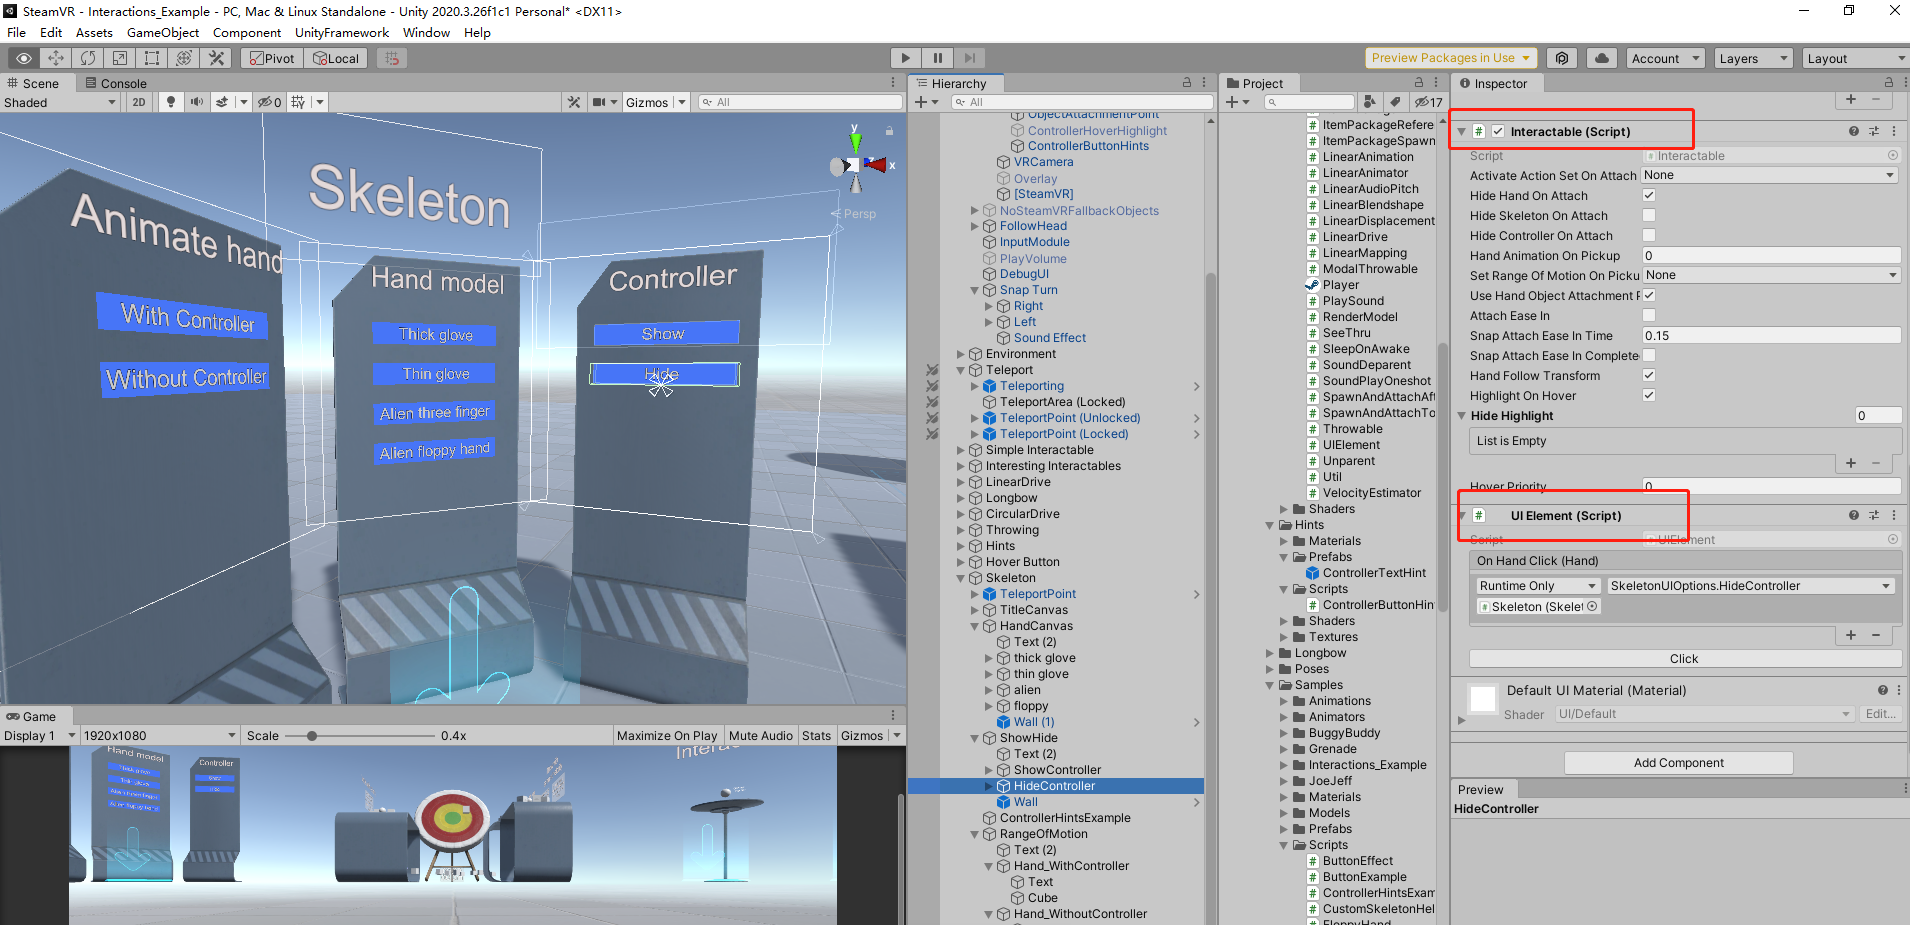Select the combined Transform tool

click(184, 58)
